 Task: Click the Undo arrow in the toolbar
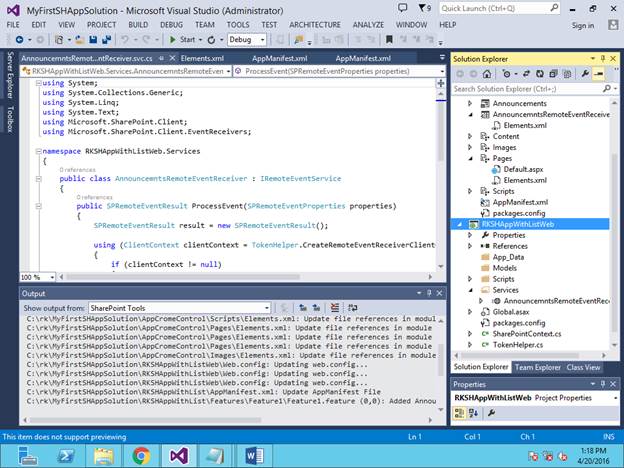click(125, 40)
